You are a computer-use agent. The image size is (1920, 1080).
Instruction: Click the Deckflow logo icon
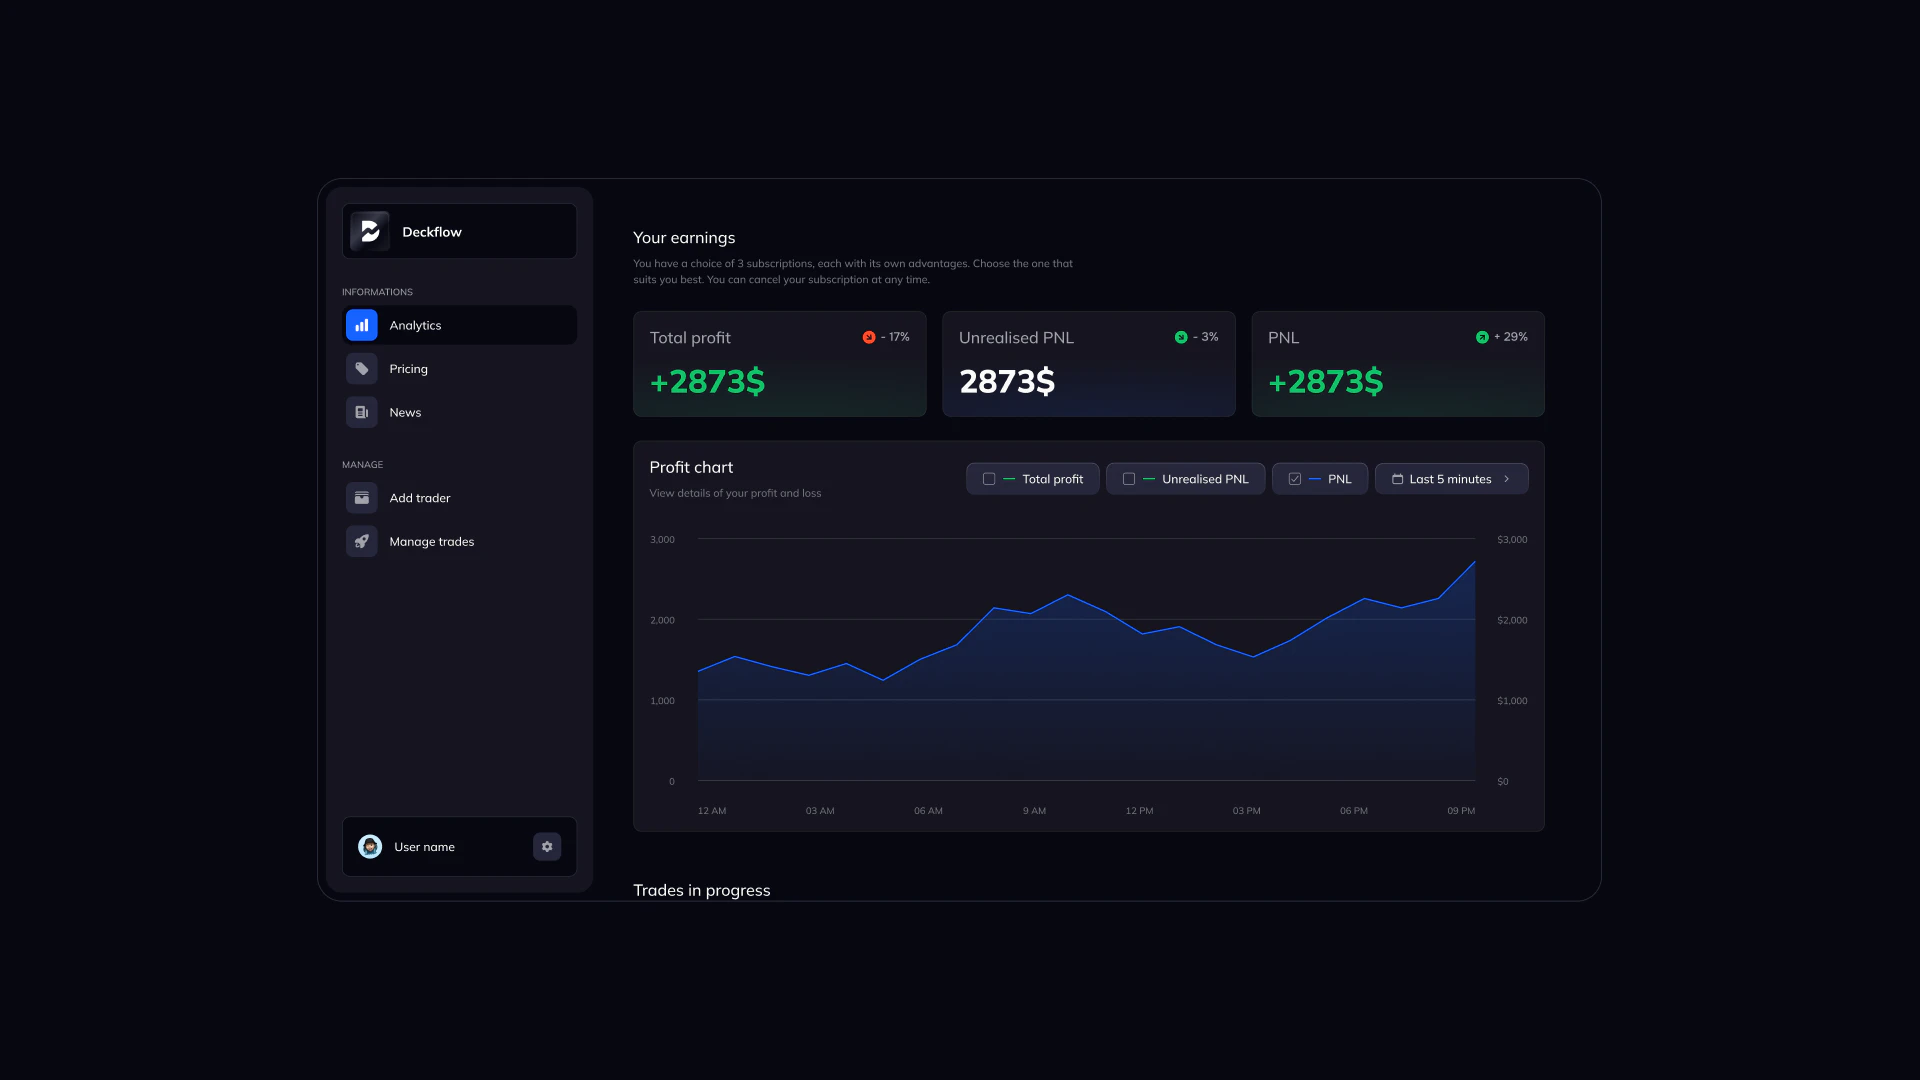tap(370, 231)
